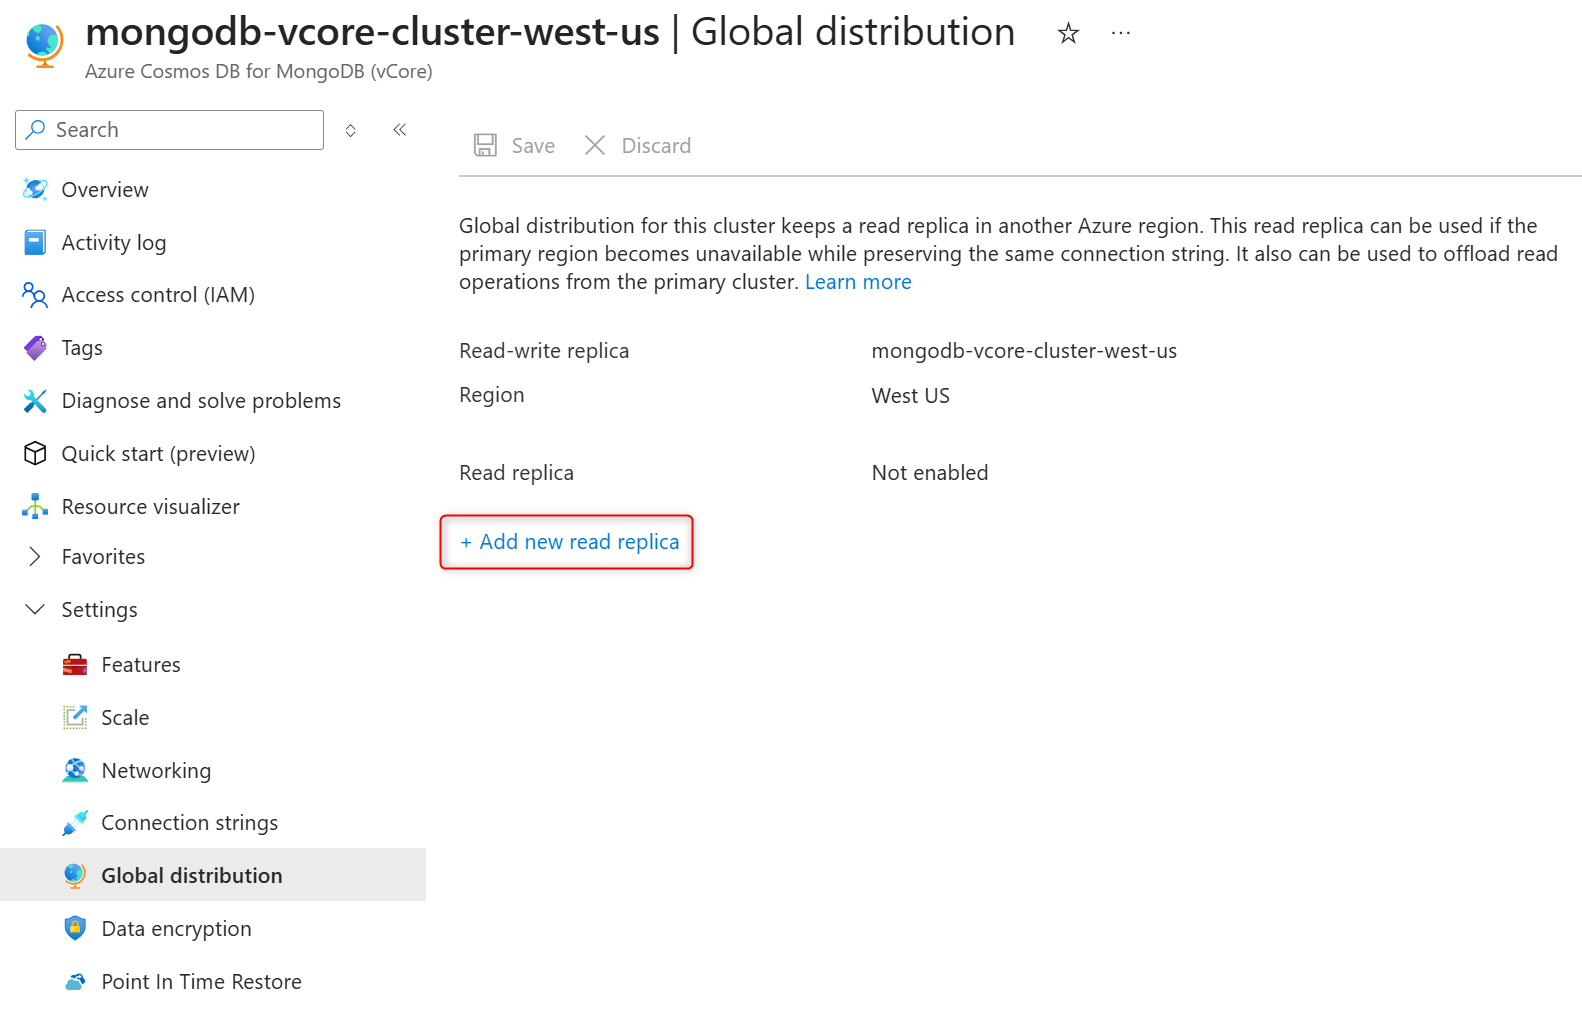This screenshot has width=1582, height=1010.
Task: Open the more options ellipsis menu
Action: 1121,34
